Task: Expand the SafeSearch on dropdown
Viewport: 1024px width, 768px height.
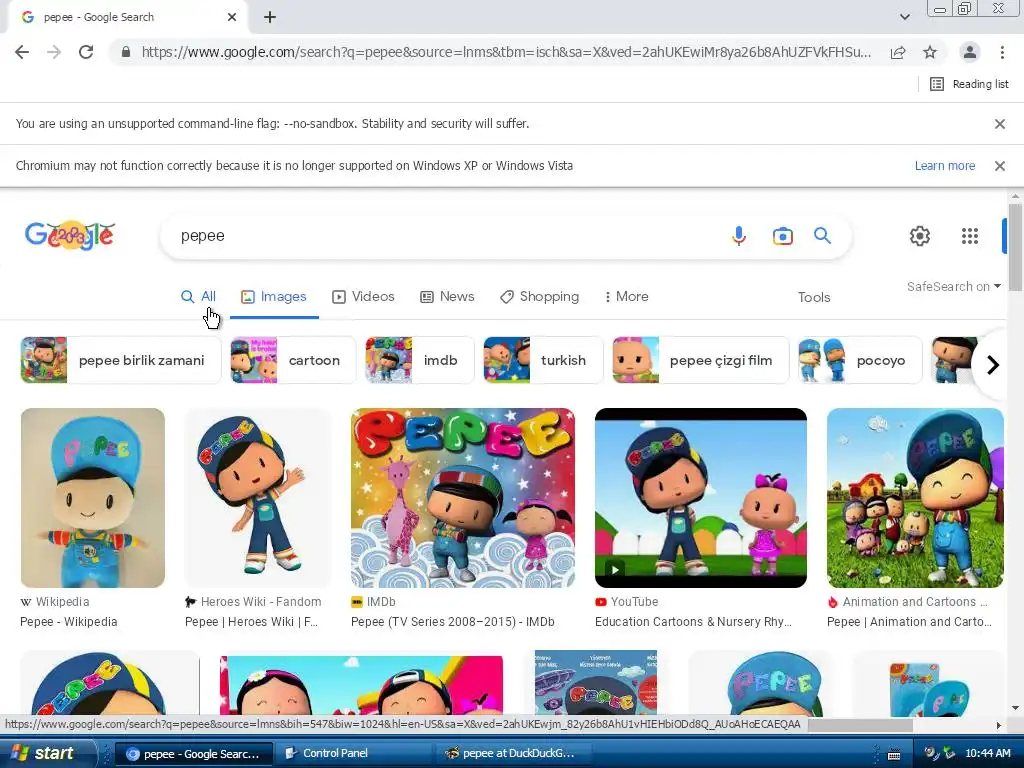Action: coord(953,286)
